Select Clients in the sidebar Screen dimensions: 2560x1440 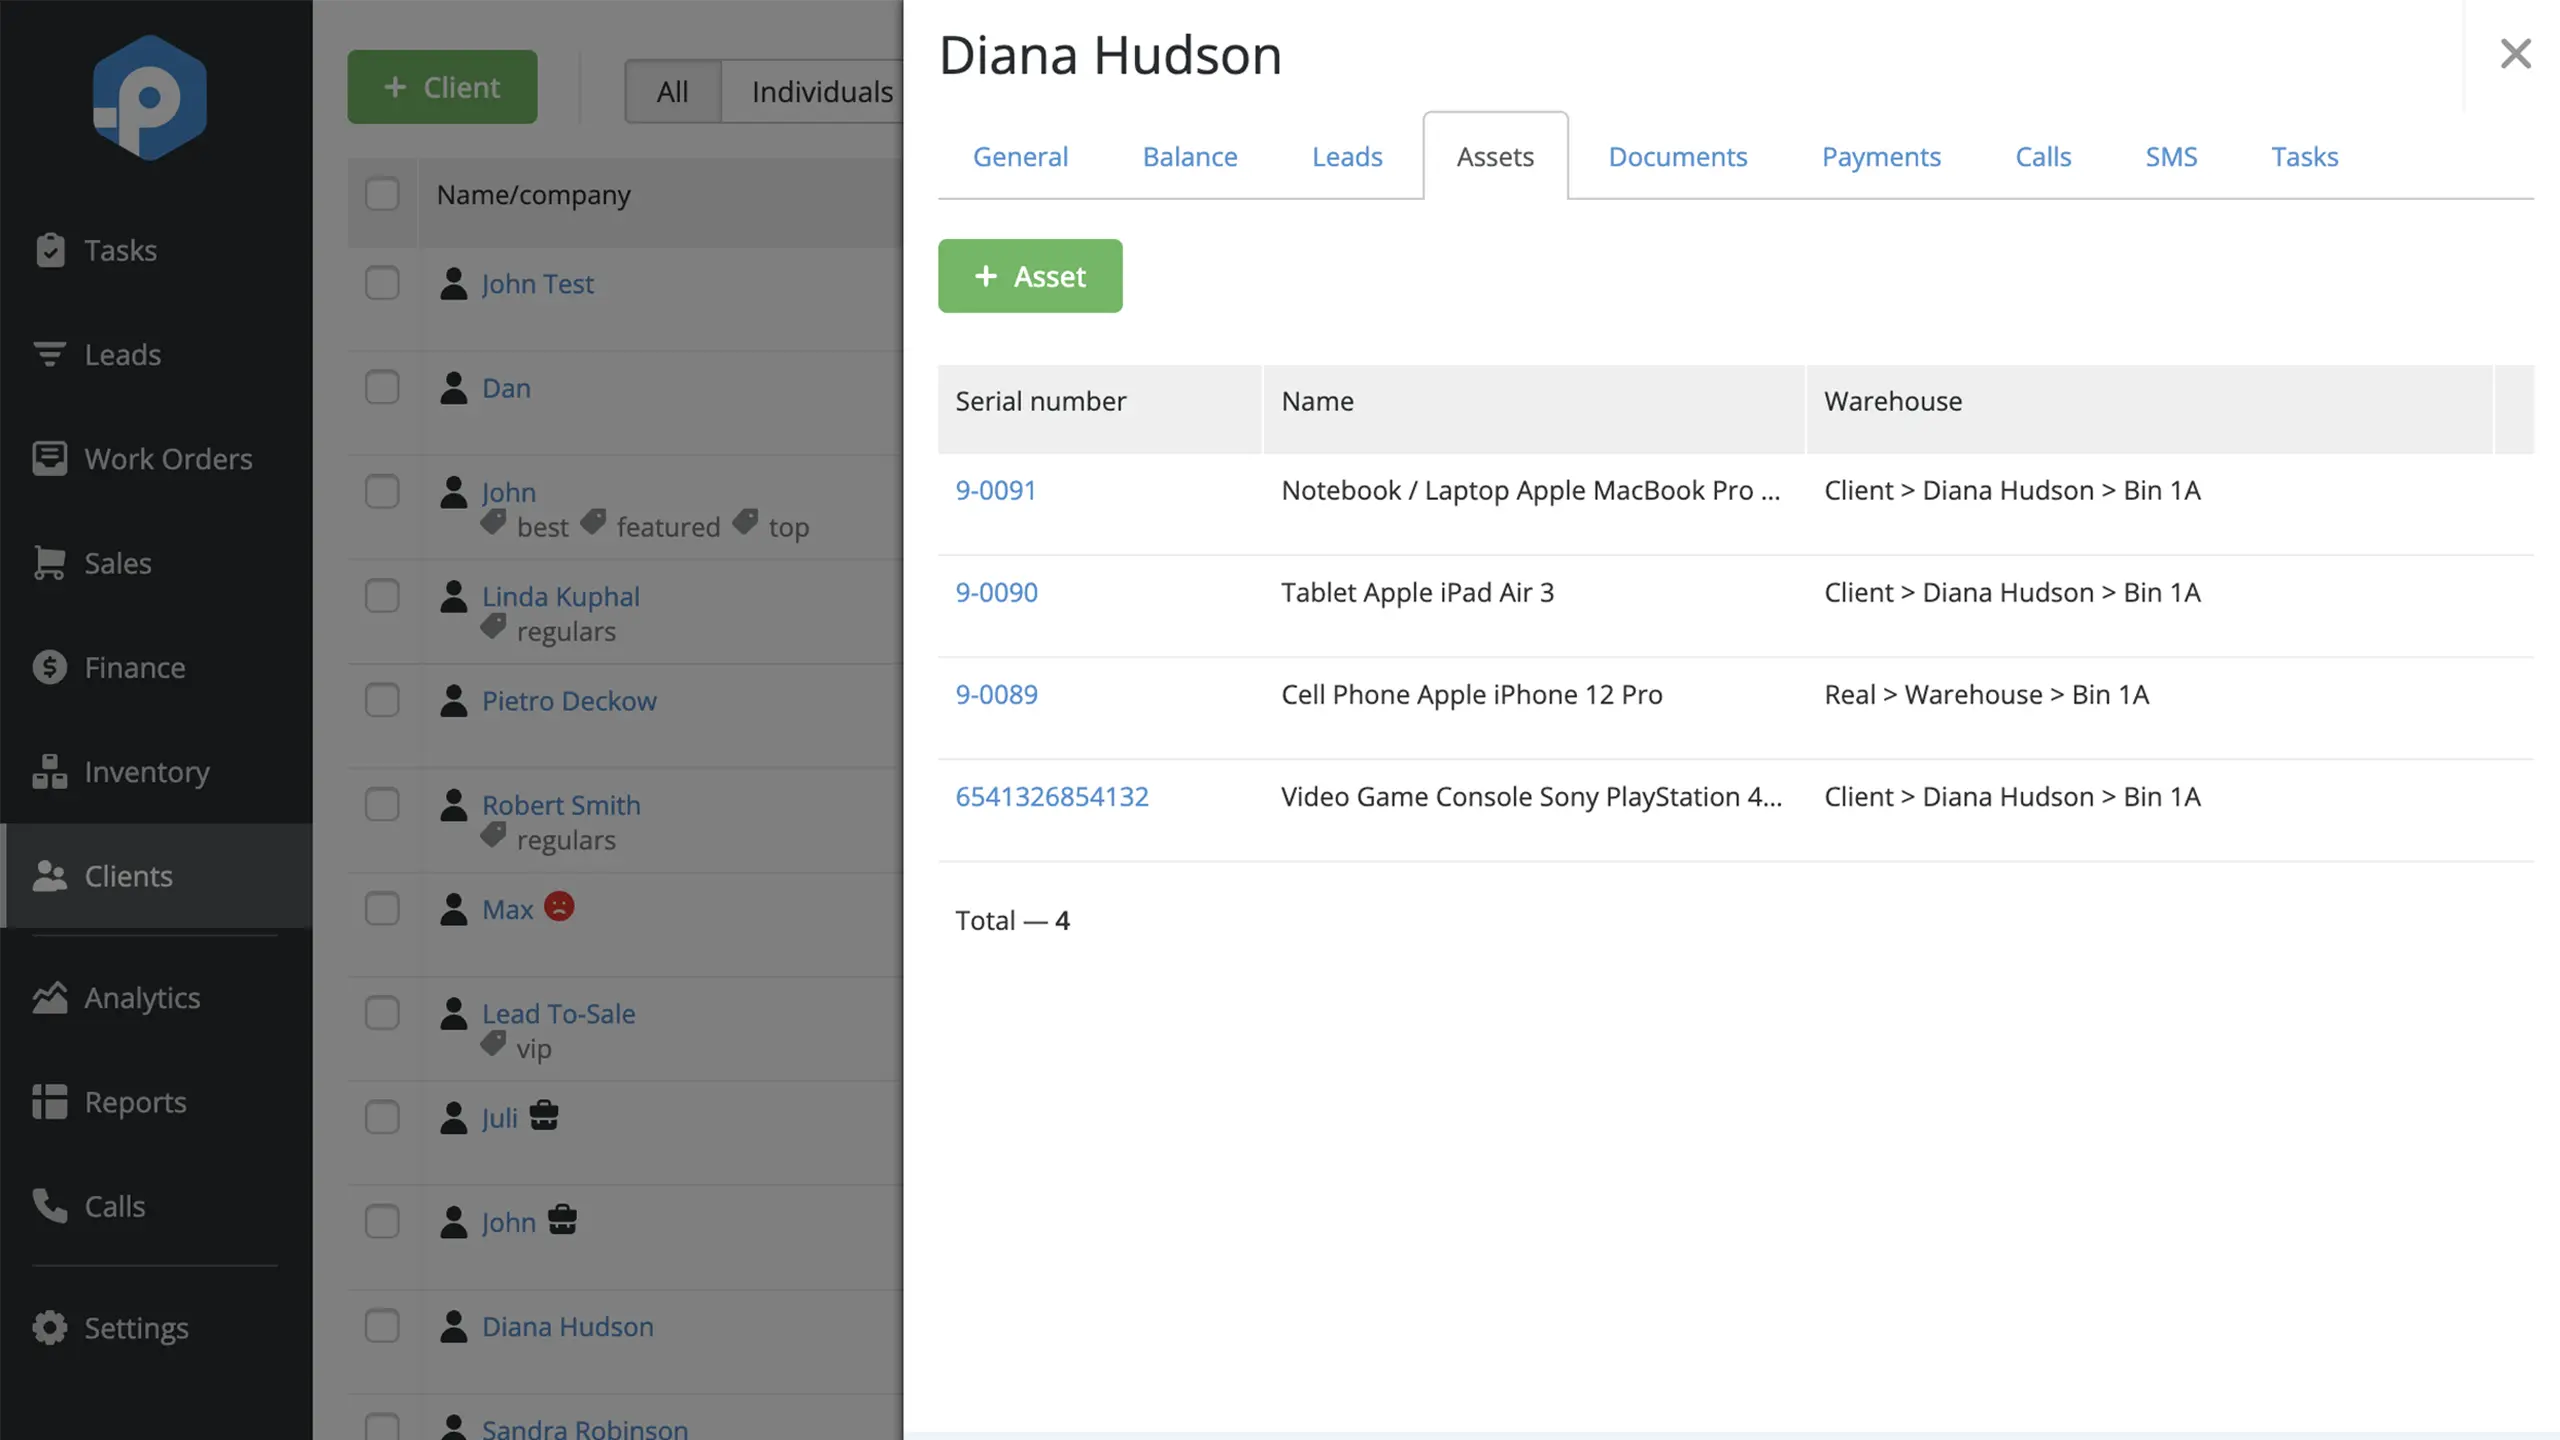(x=157, y=876)
